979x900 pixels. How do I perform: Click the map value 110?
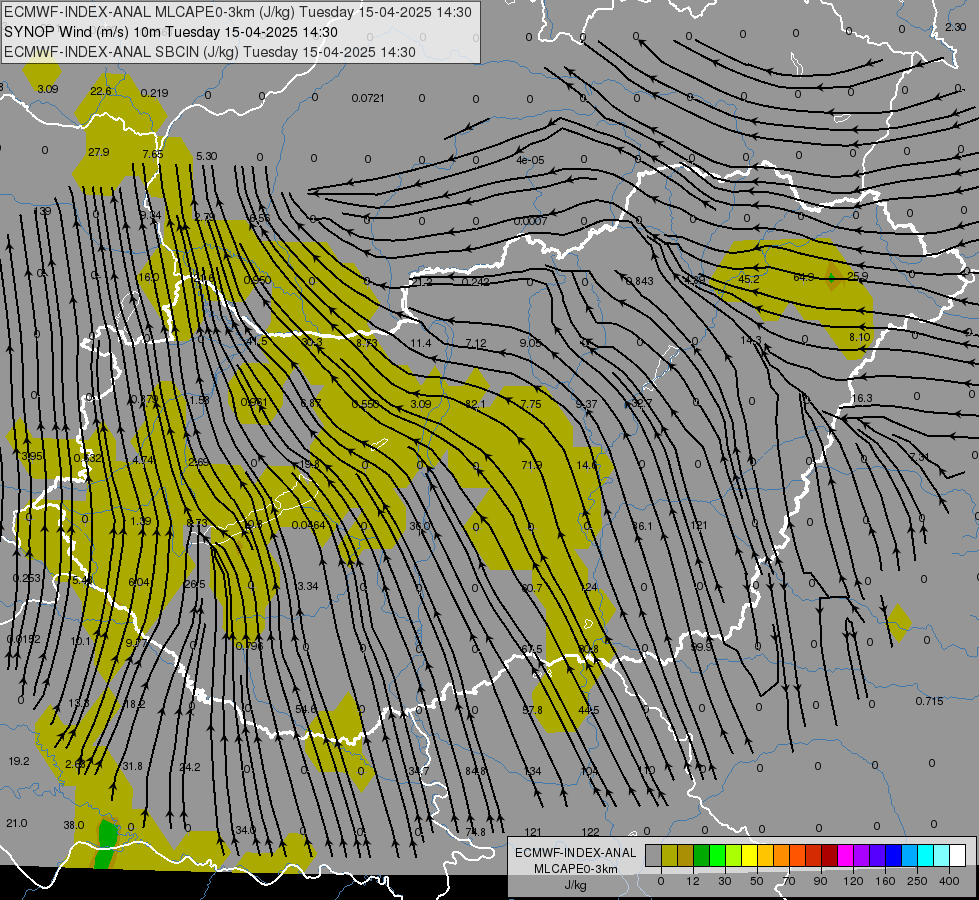646,770
